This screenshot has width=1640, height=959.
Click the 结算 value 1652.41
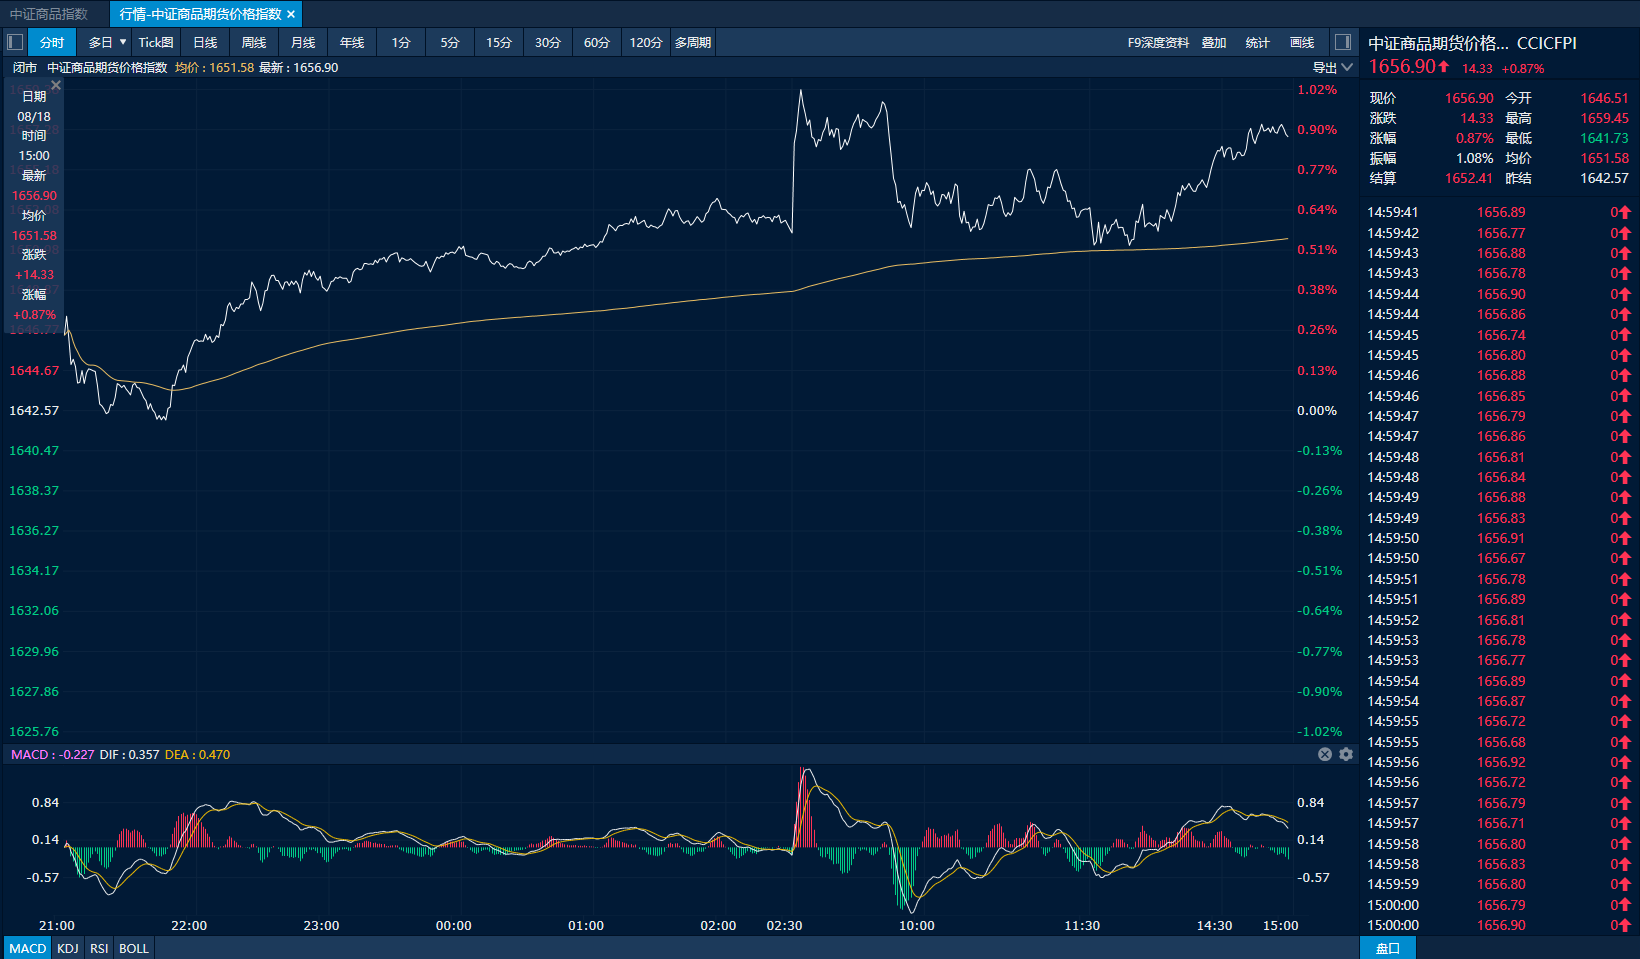(1469, 178)
